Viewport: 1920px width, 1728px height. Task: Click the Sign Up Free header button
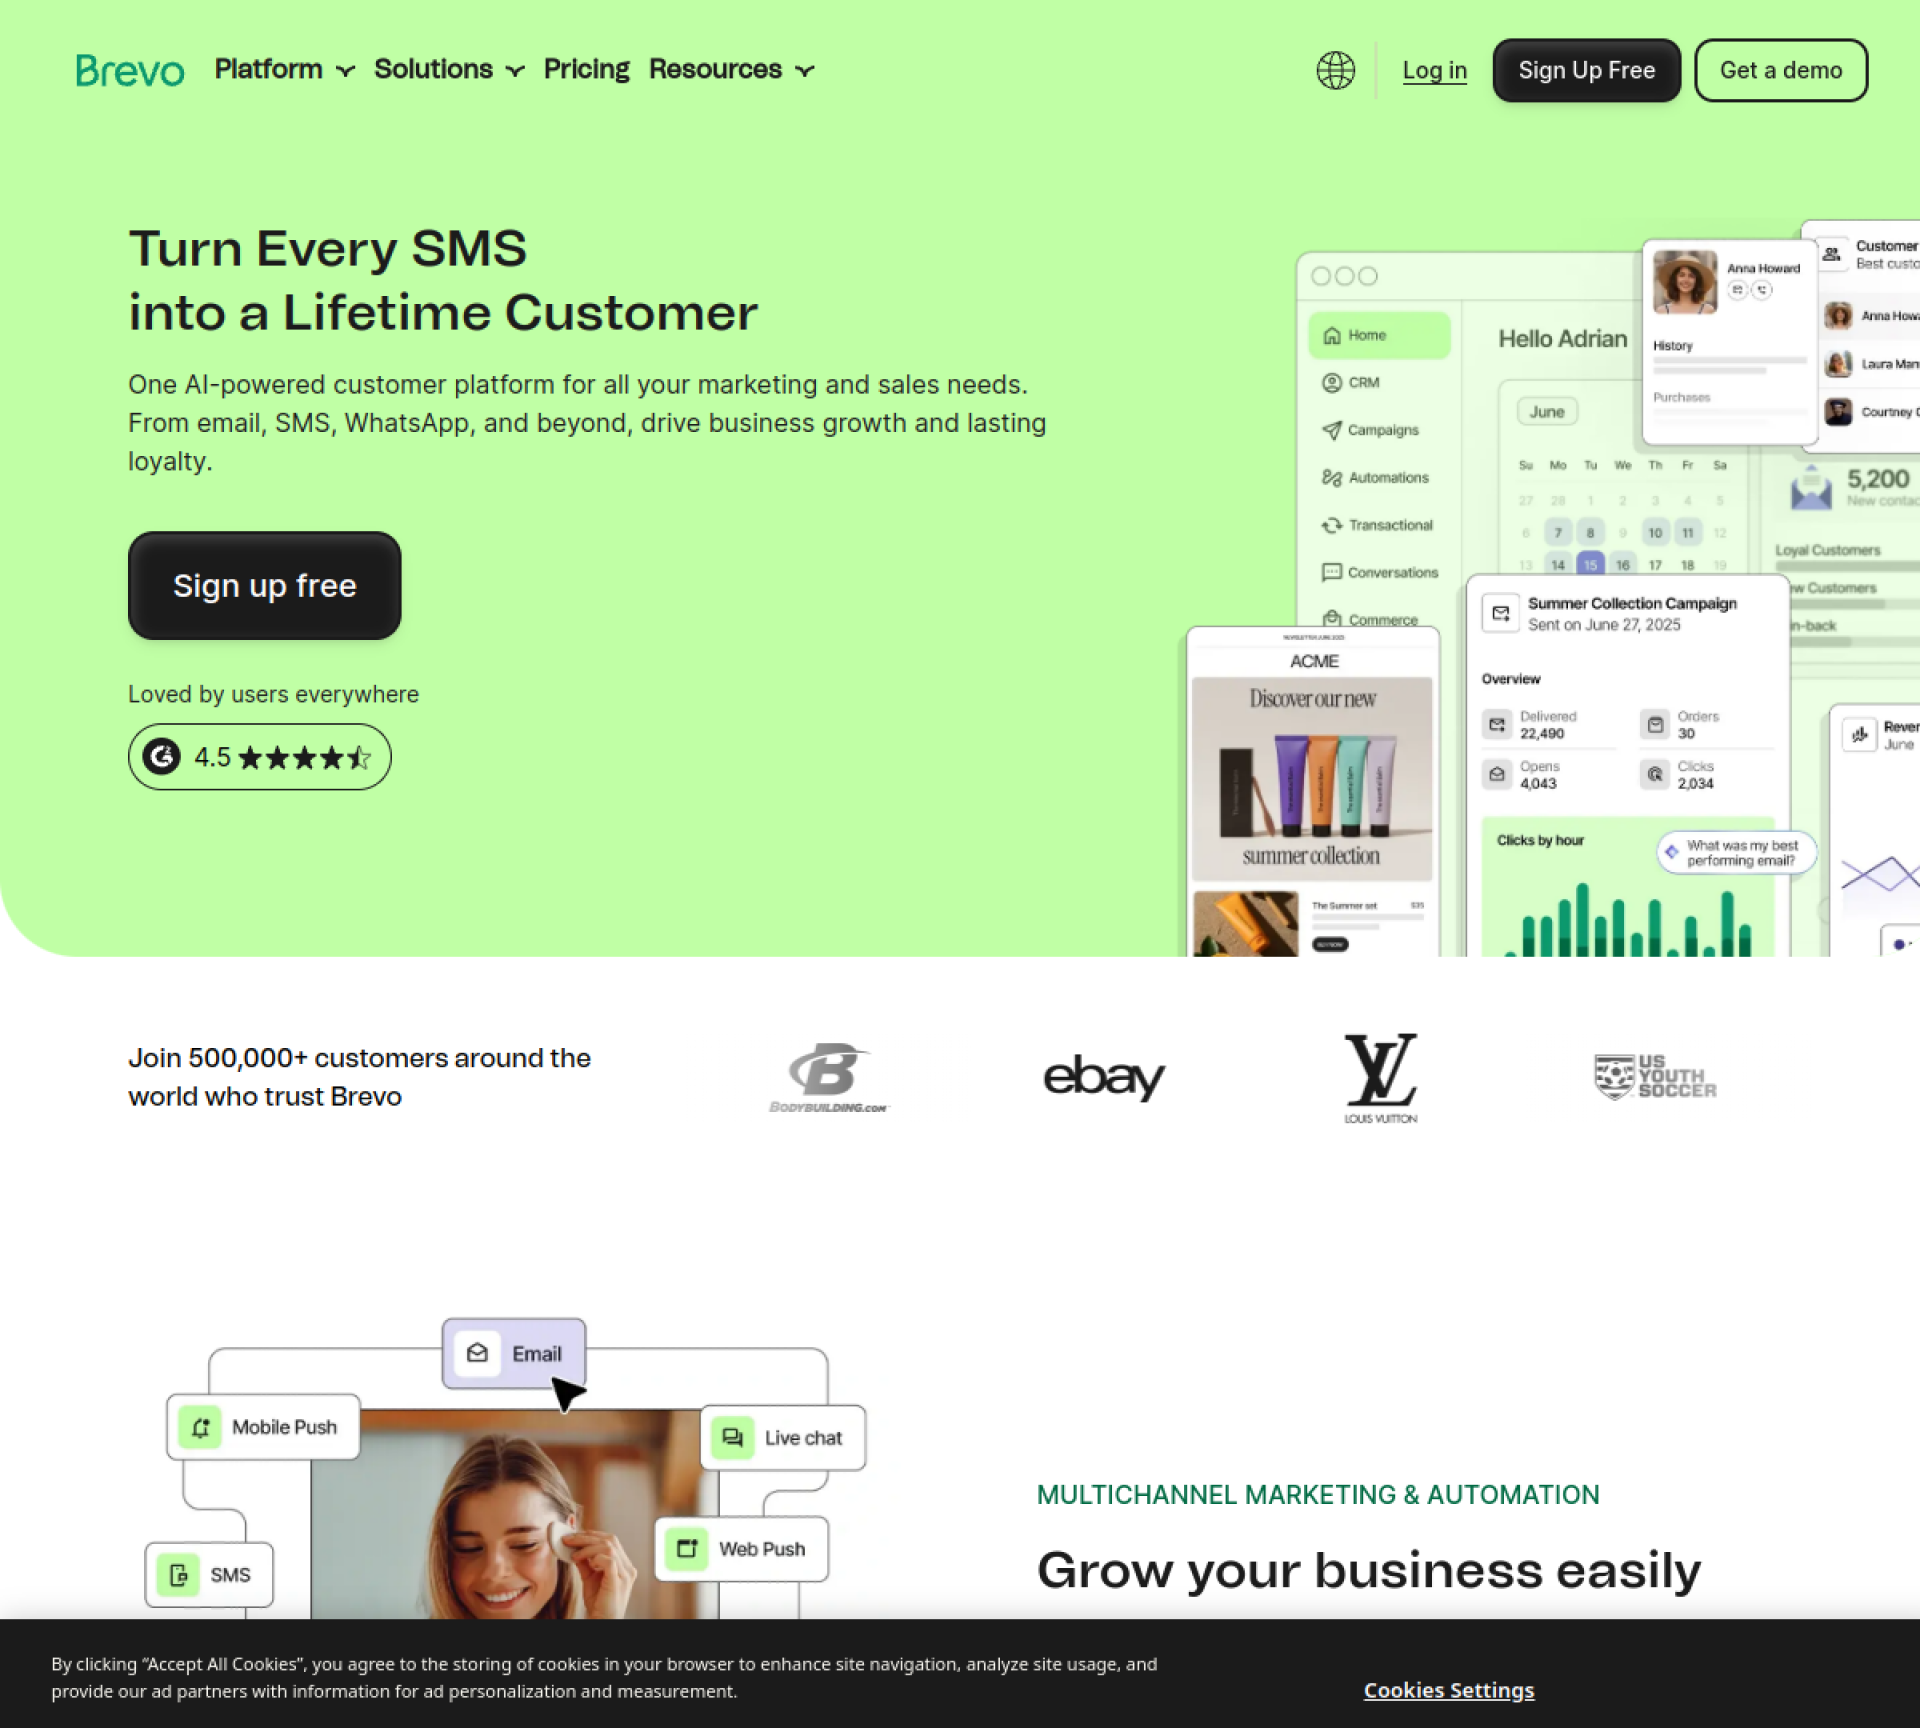pyautogui.click(x=1587, y=70)
